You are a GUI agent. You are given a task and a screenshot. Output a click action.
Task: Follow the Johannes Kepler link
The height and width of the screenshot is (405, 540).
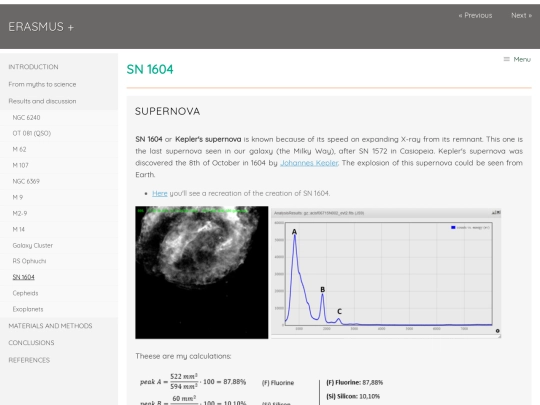point(309,163)
